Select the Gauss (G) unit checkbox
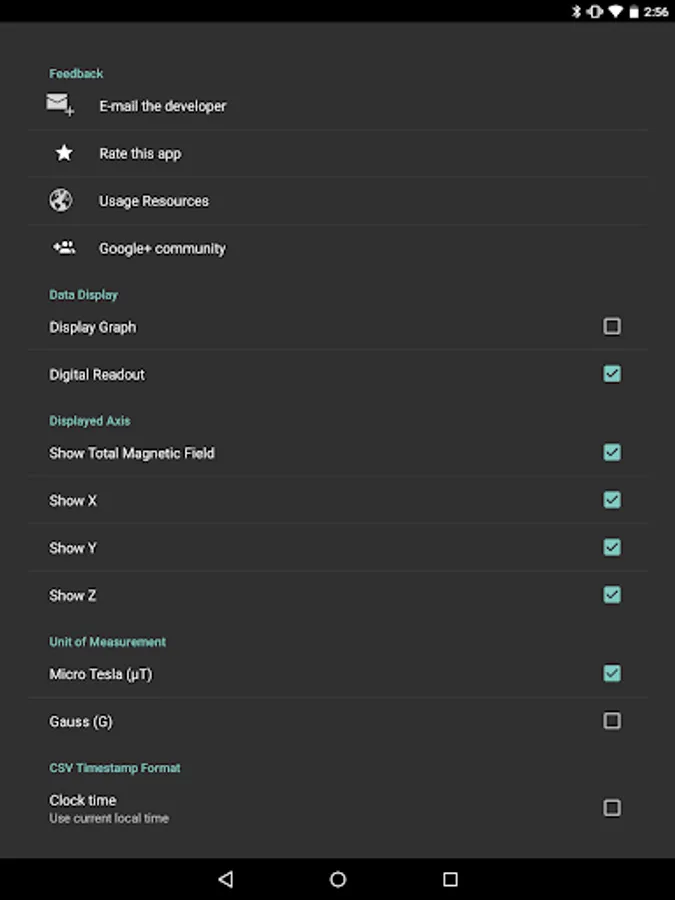The height and width of the screenshot is (900, 675). click(x=612, y=720)
